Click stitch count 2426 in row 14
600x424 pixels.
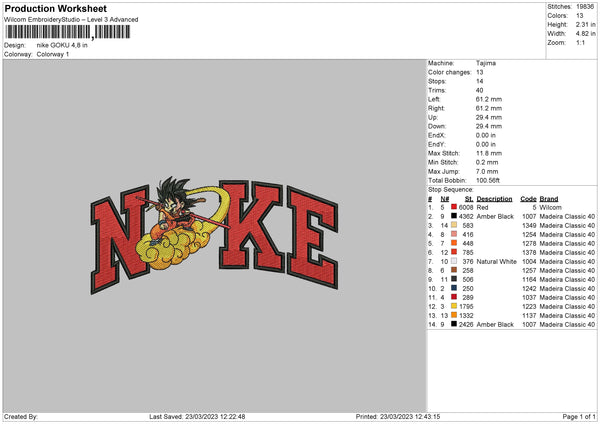466,325
